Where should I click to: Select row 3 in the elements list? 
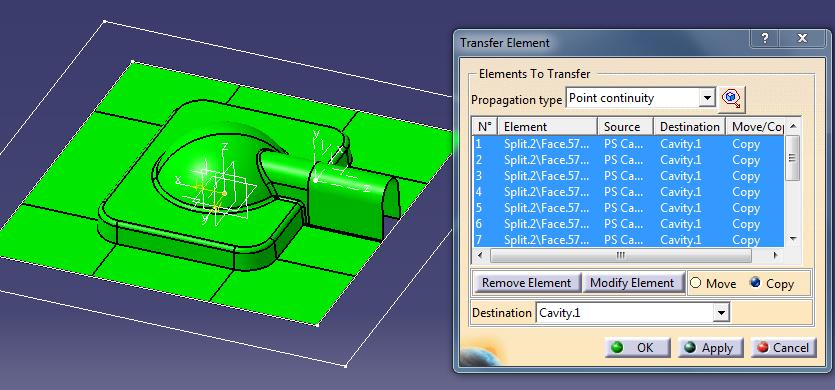628,176
